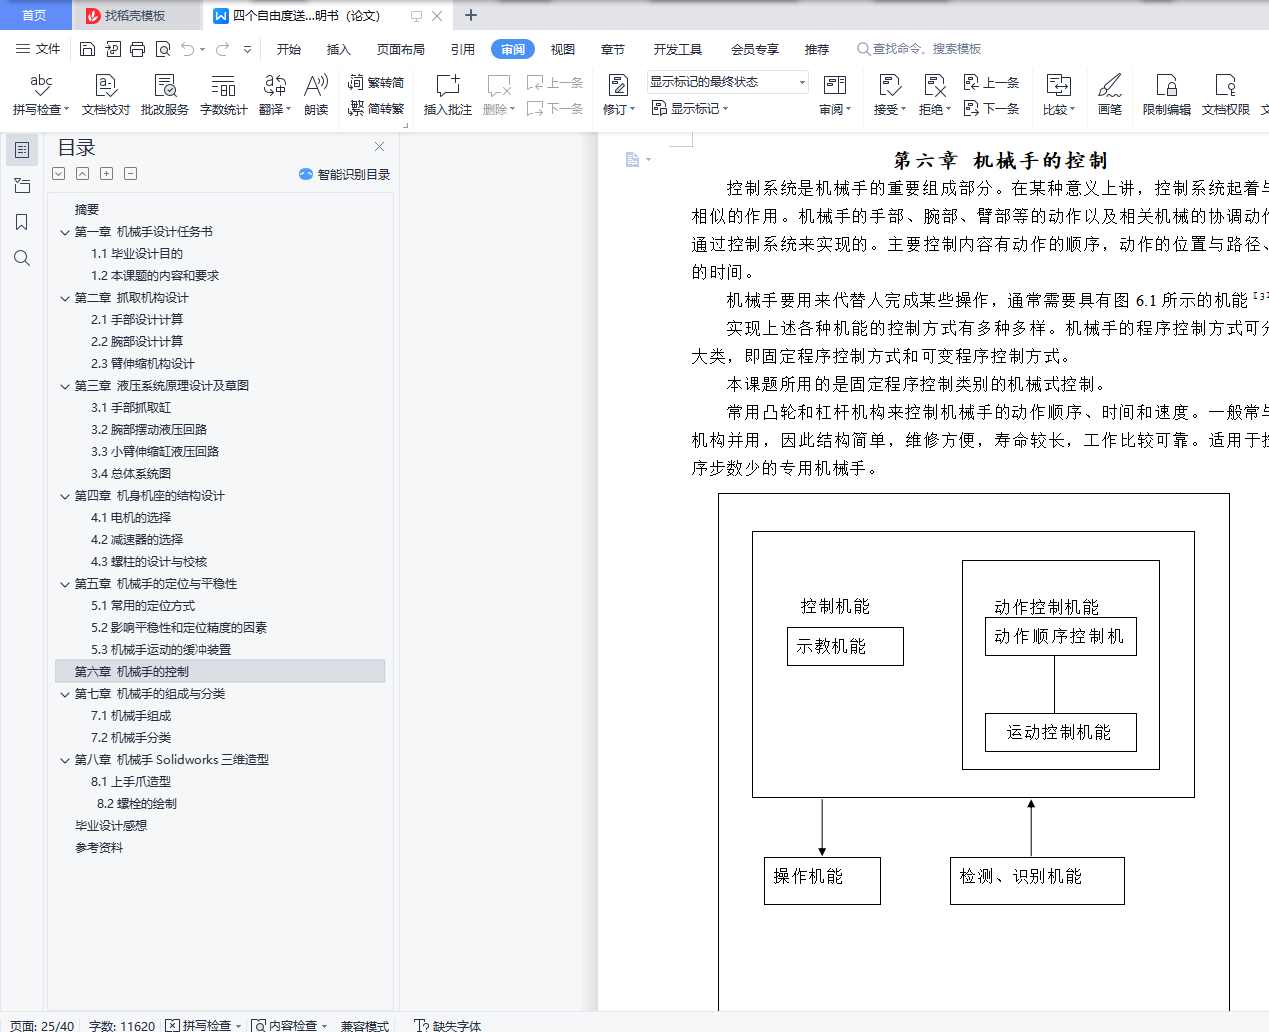Click the save icon in quick toolbar
Viewport: 1269px width, 1032px height.
click(x=87, y=49)
